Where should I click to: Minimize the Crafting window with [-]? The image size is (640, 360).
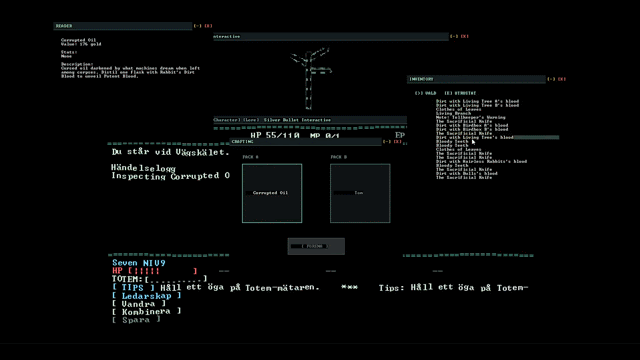pos(387,142)
